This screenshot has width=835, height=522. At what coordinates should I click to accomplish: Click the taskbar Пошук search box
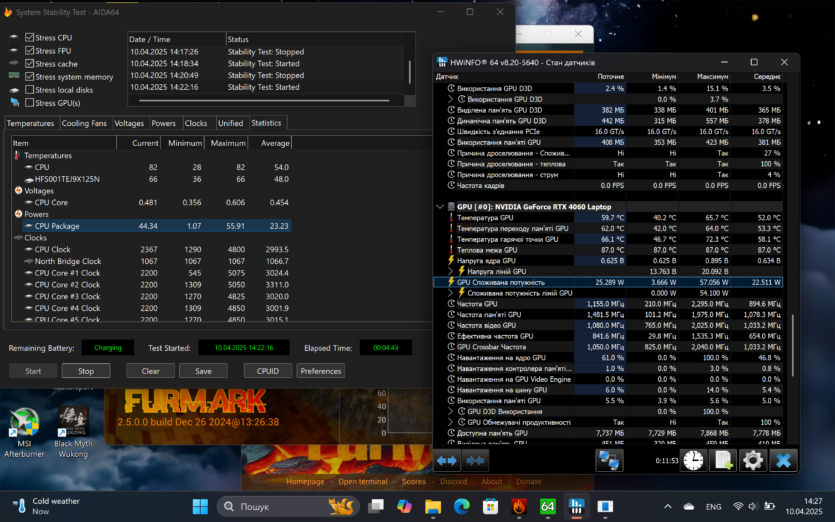click(x=288, y=507)
